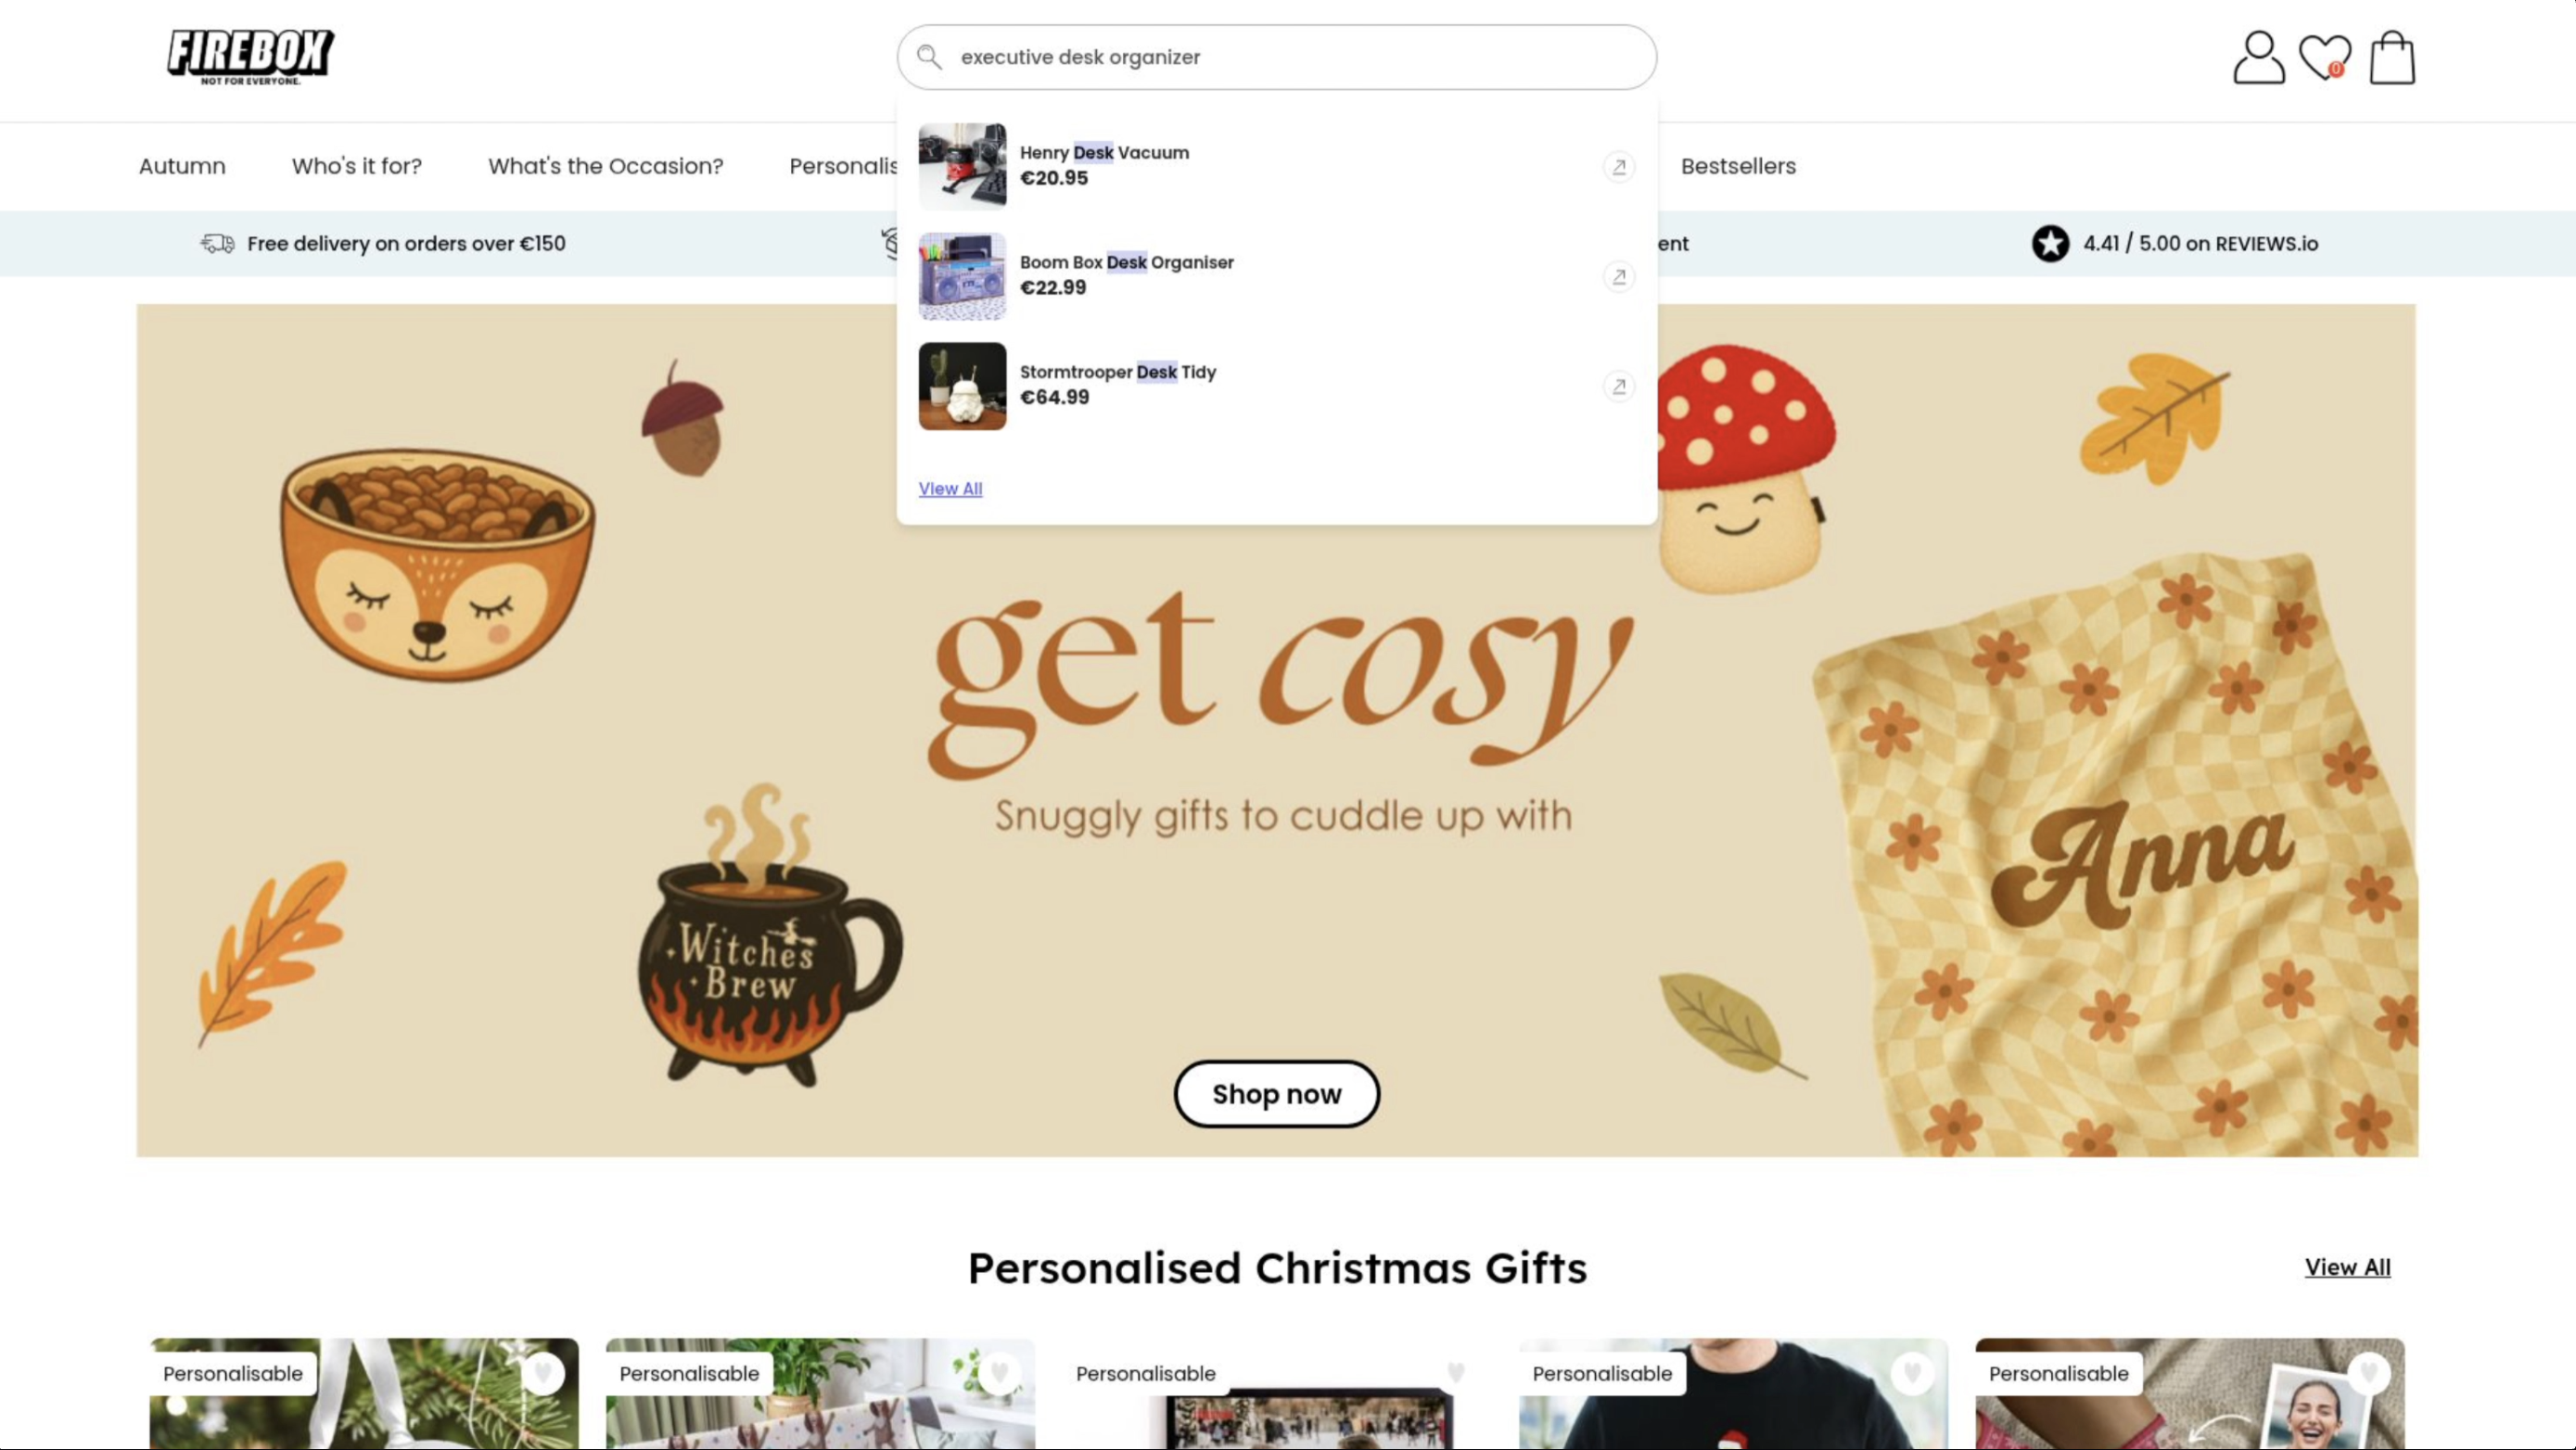Open arrow icon for Henry Desk Vacuum

click(1618, 166)
